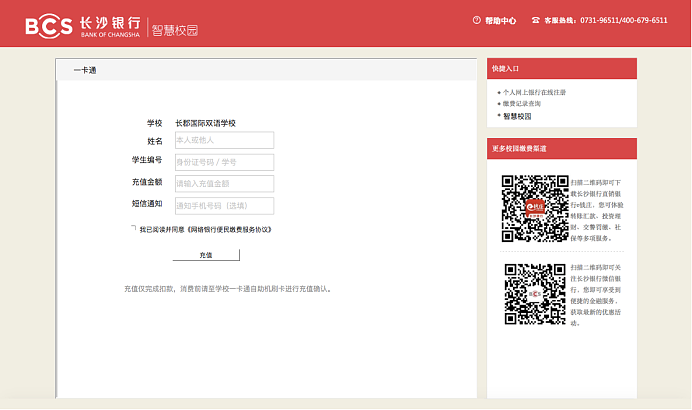Click the BCS Bank of Changsha logo
This screenshot has height=410, width=692.
[x=83, y=26]
